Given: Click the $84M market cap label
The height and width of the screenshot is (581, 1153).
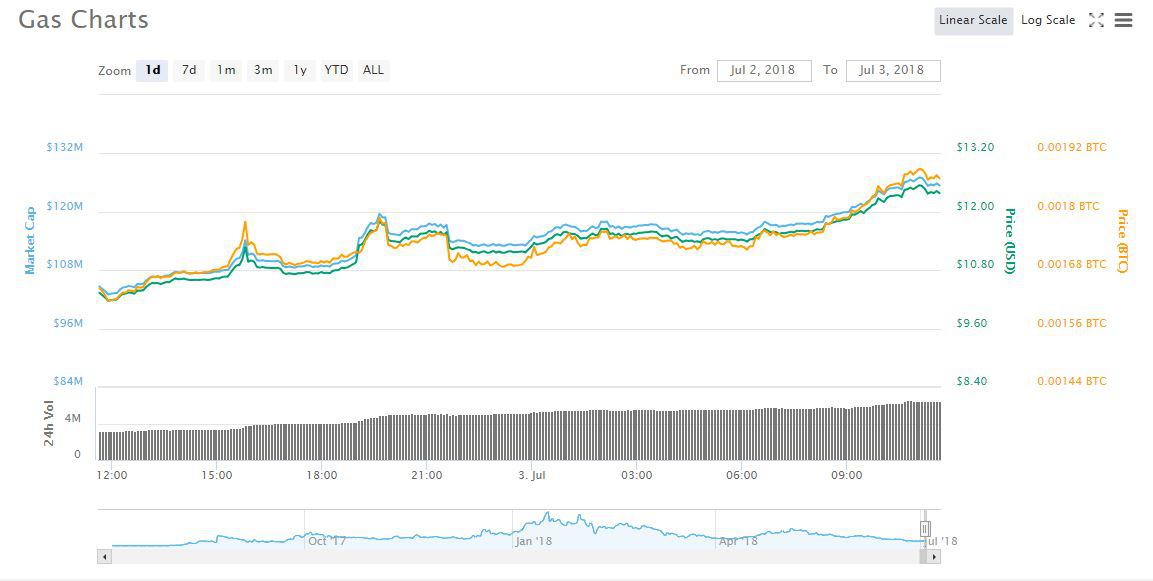Looking at the screenshot, I should (x=68, y=381).
